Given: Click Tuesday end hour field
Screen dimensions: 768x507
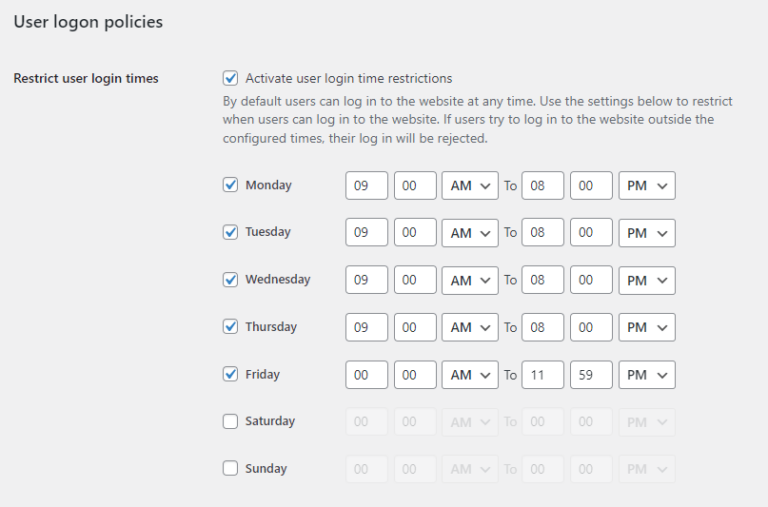Looking at the screenshot, I should (x=543, y=233).
